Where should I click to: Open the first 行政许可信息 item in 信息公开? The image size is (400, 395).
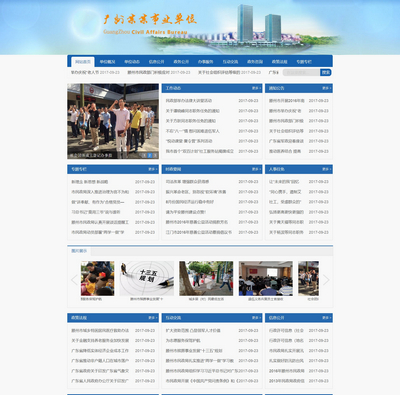(286, 331)
